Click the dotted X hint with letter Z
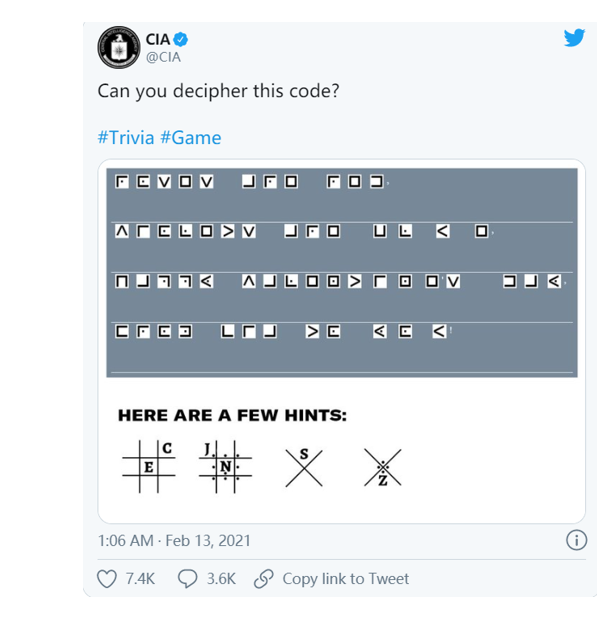Viewport: 597px width, 617px height. [x=383, y=467]
